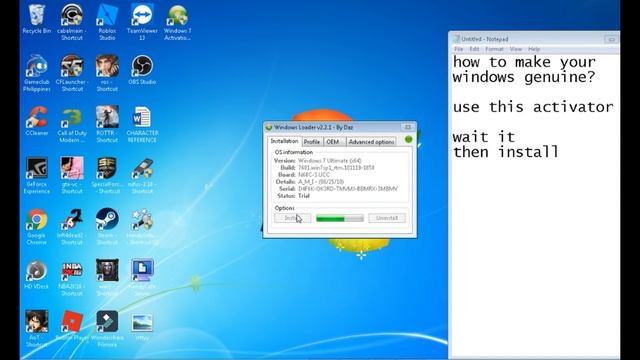The width and height of the screenshot is (640, 360).
Task: Click the Windows Loader title bar icon
Action: click(x=269, y=127)
